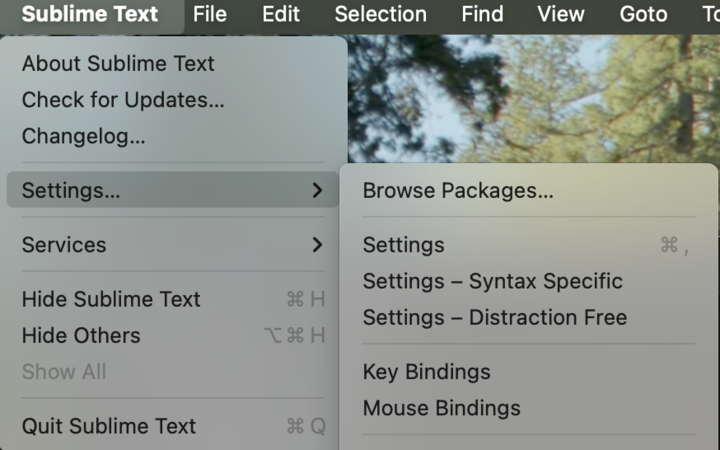The height and width of the screenshot is (450, 720).
Task: Open the View menu
Action: [x=561, y=14]
